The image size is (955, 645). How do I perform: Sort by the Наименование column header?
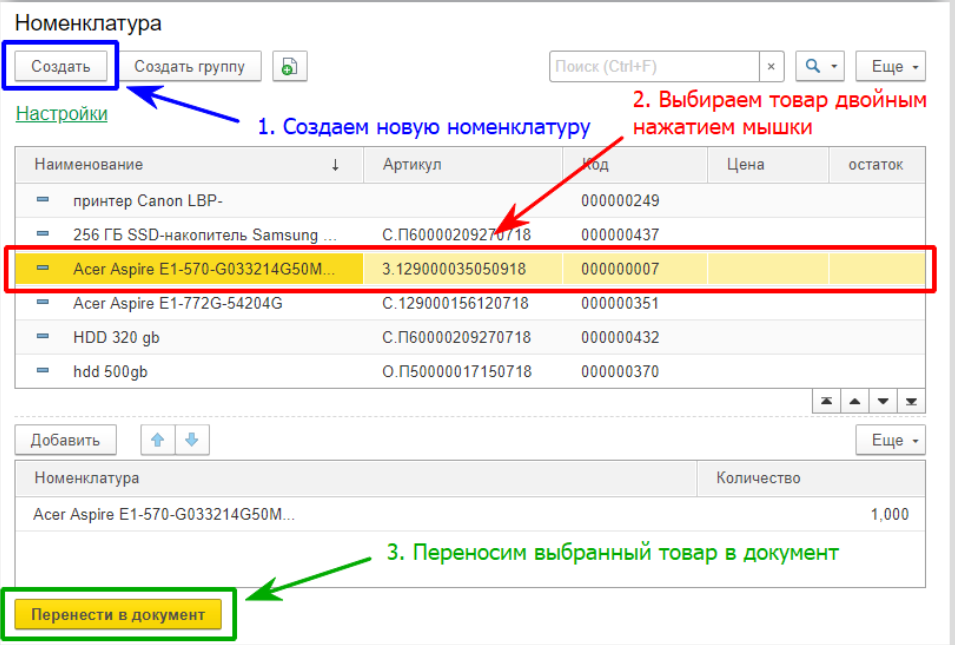[x=189, y=164]
